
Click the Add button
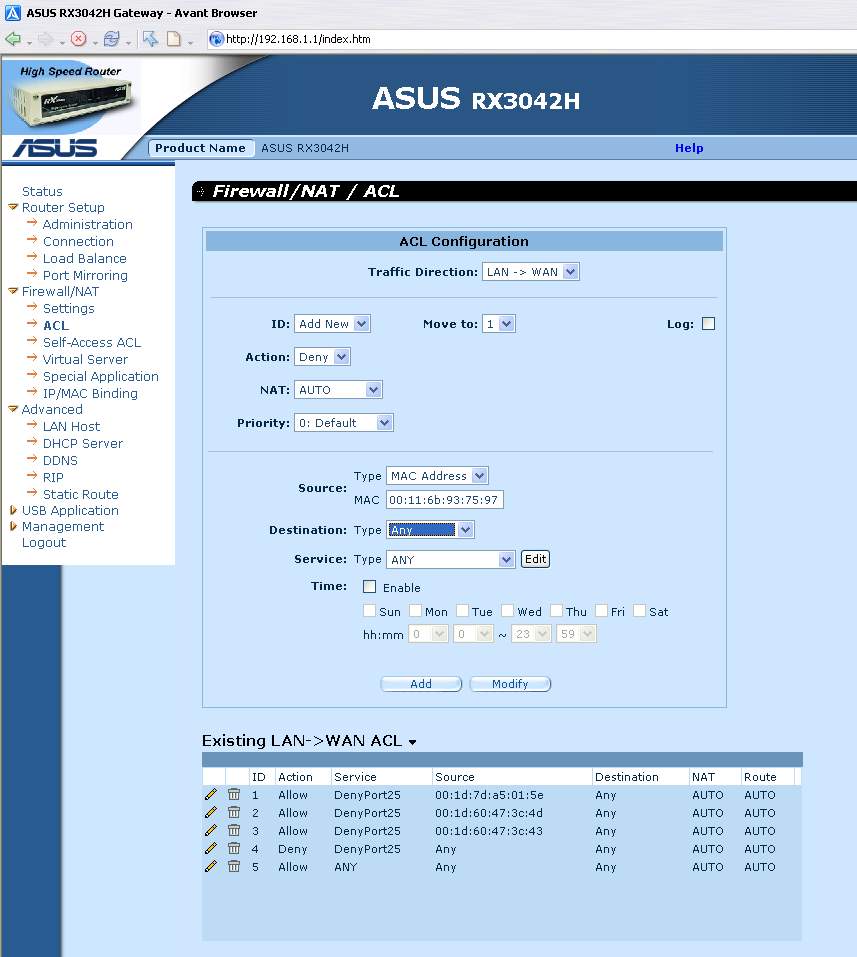click(x=421, y=684)
